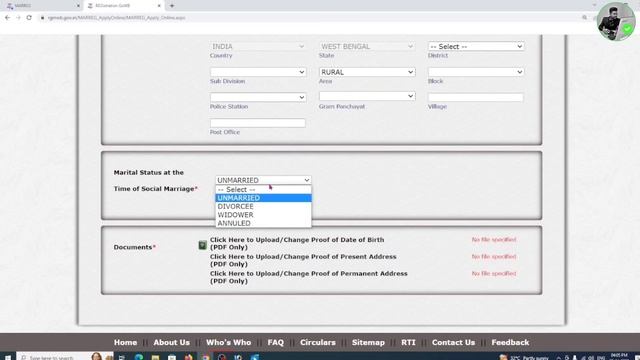Open Task View on the taskbar
640x360 pixels.
pyautogui.click(x=122, y=357)
